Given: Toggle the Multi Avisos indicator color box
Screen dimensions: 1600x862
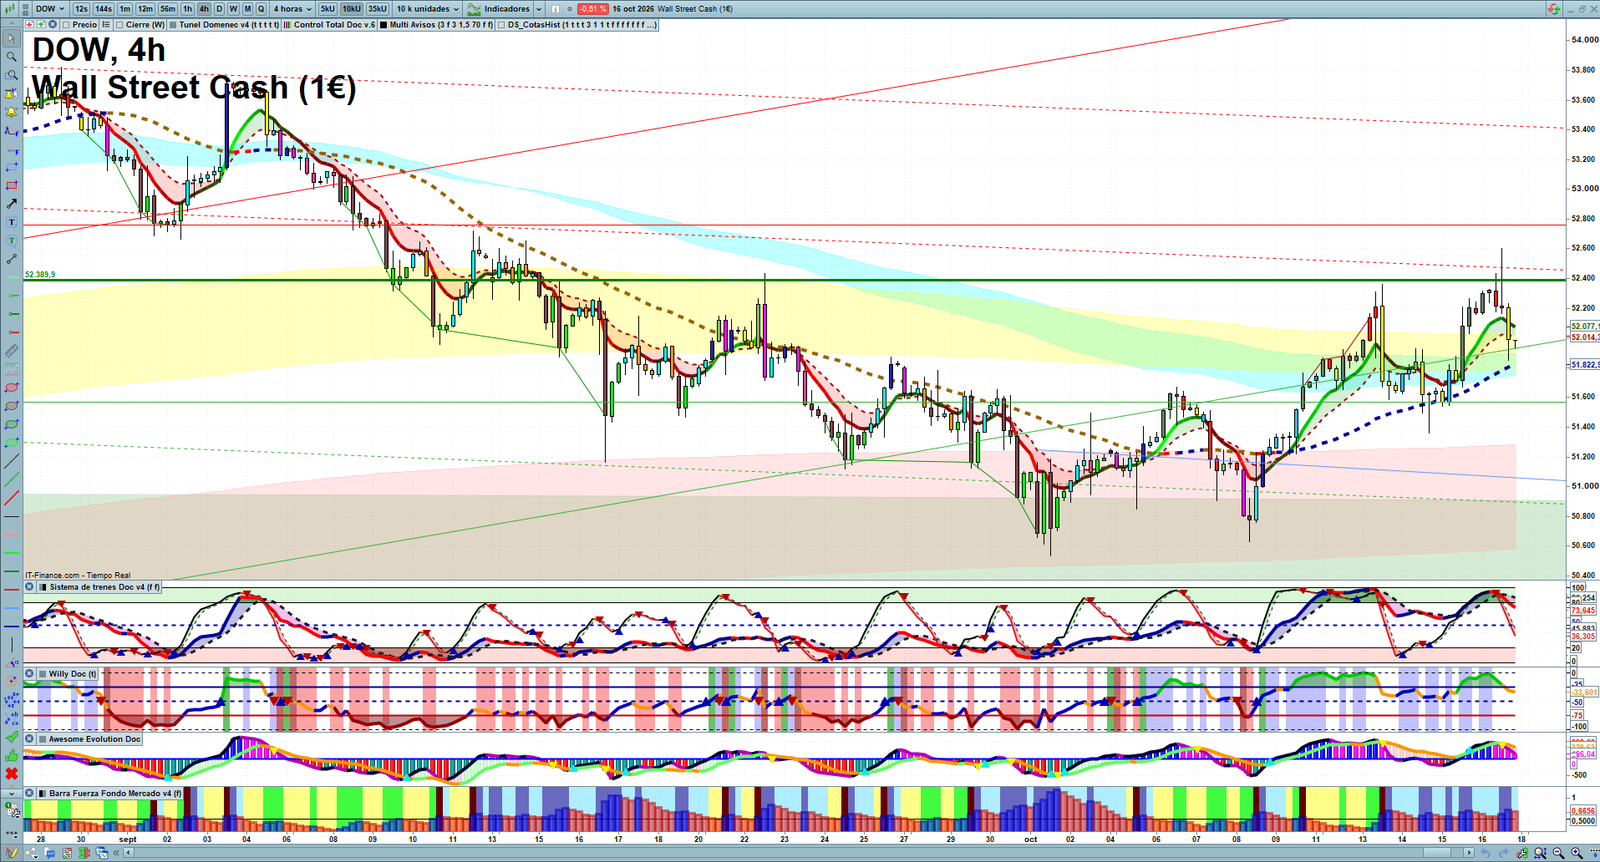Looking at the screenshot, I should pos(383,24).
